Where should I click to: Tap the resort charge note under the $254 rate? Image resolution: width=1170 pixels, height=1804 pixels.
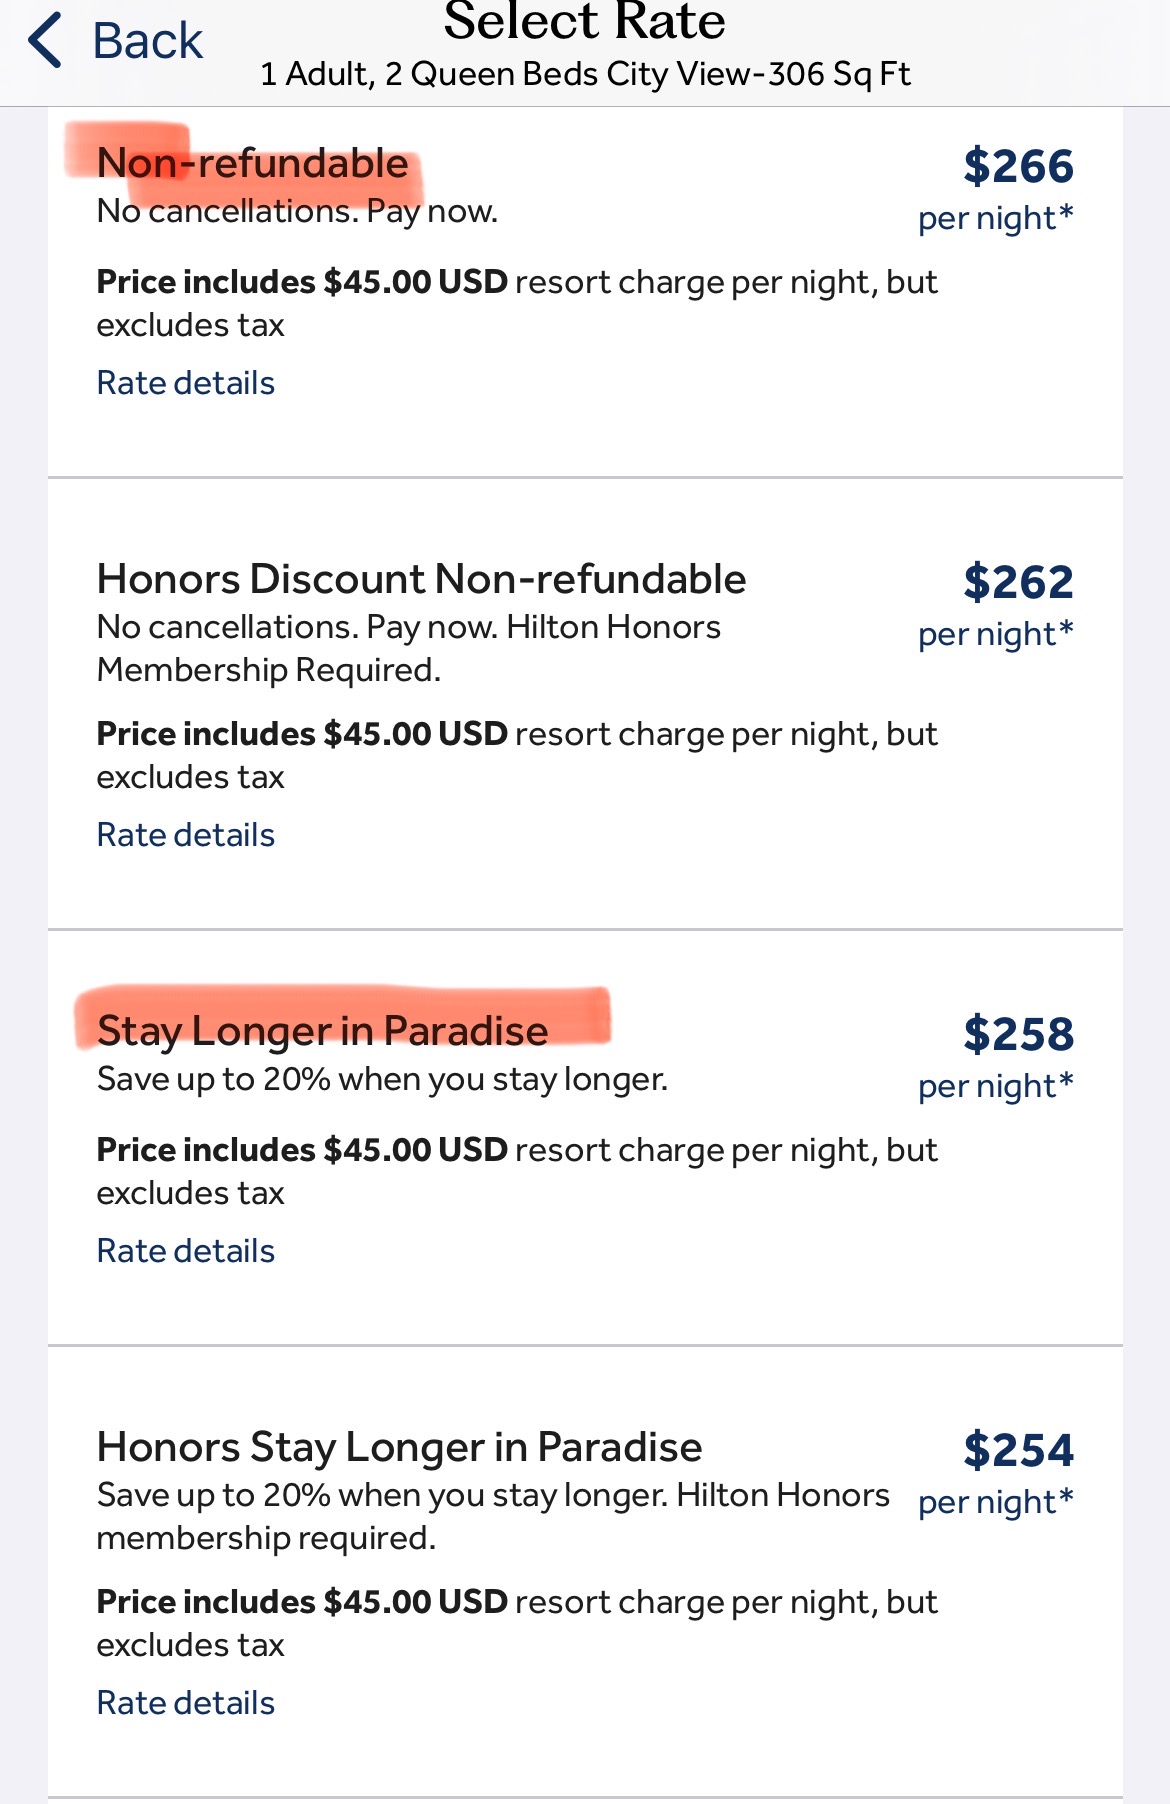pos(516,1622)
